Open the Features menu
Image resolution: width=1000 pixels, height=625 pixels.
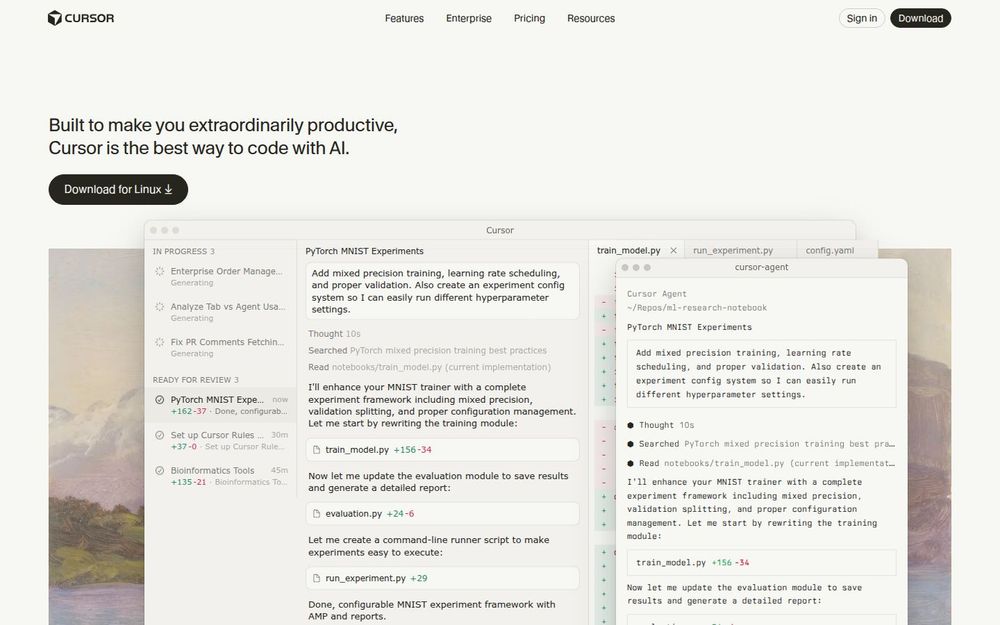coord(404,18)
